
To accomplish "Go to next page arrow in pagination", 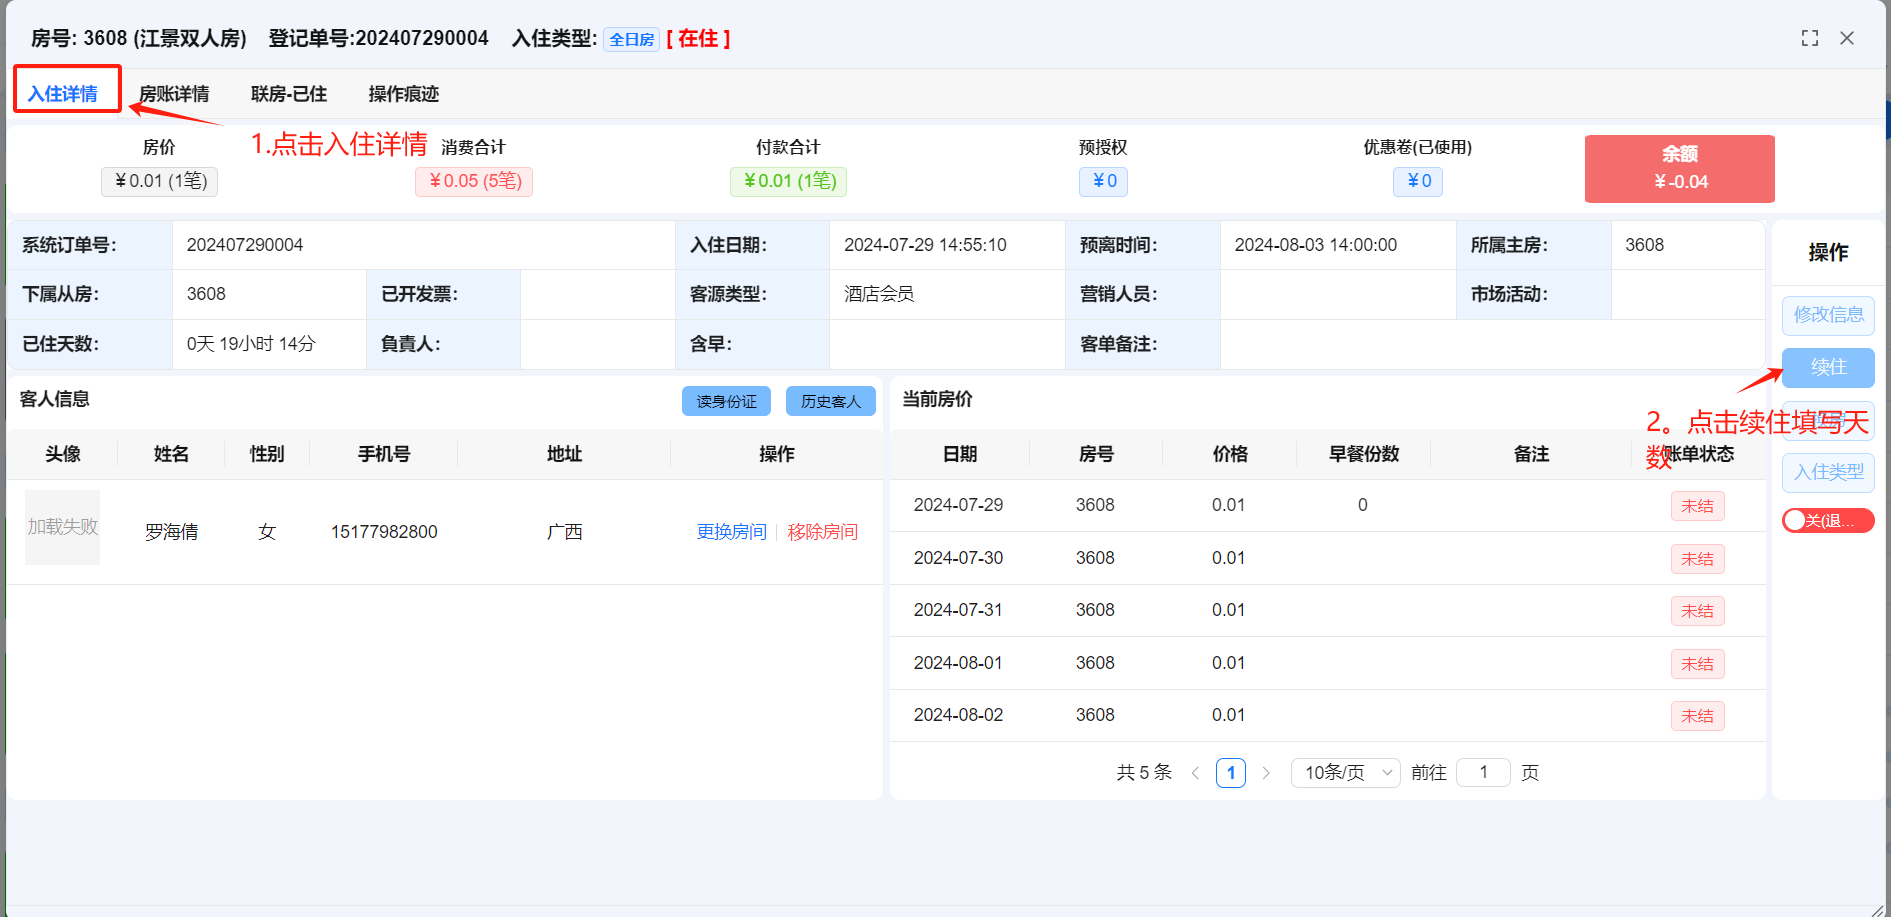I will pos(1266,773).
